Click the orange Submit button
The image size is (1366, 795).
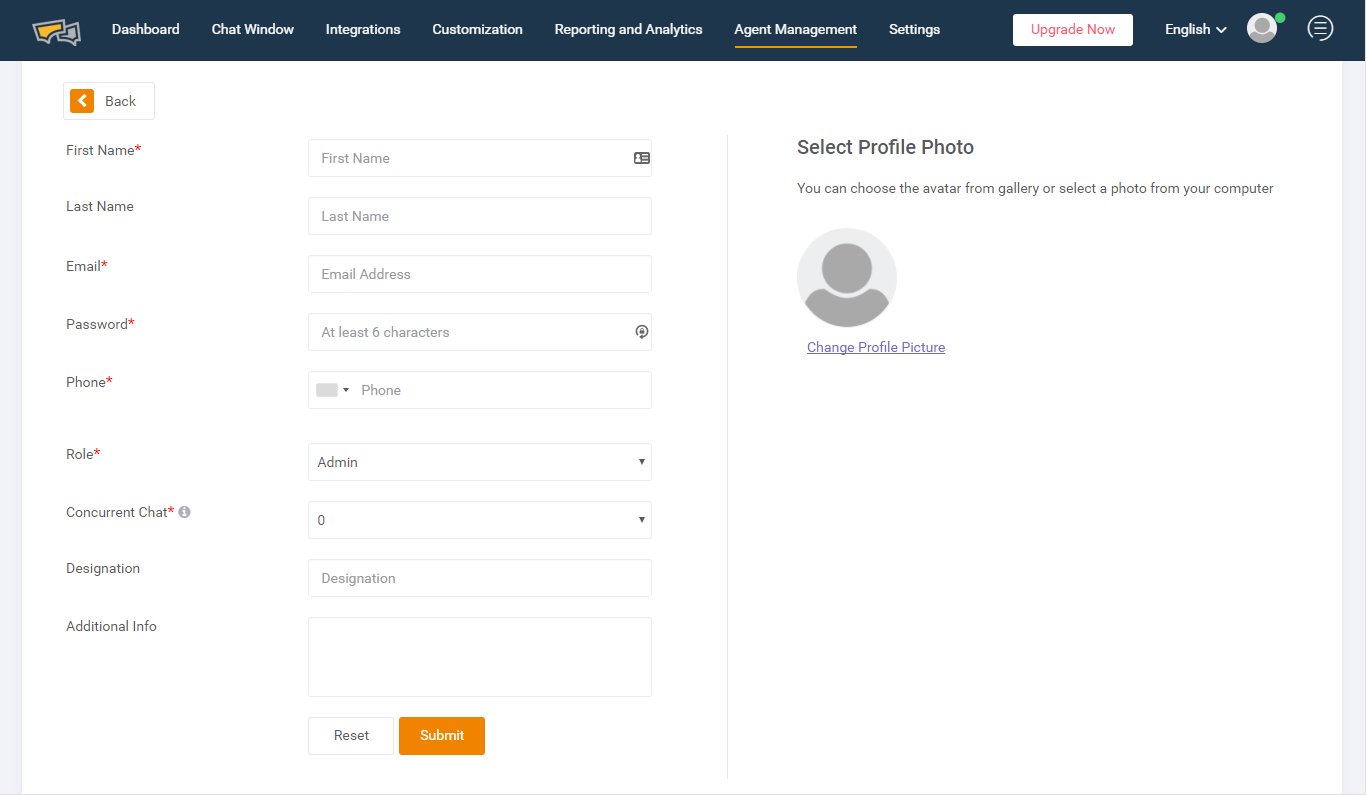pyautogui.click(x=442, y=736)
